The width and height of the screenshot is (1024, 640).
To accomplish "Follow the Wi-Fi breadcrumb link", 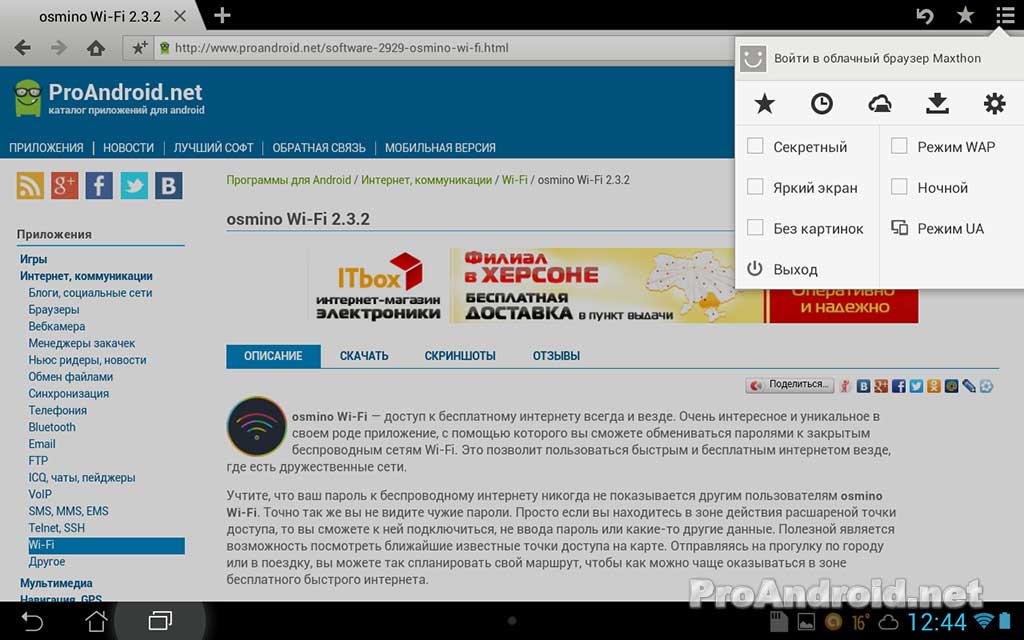I will tap(515, 180).
